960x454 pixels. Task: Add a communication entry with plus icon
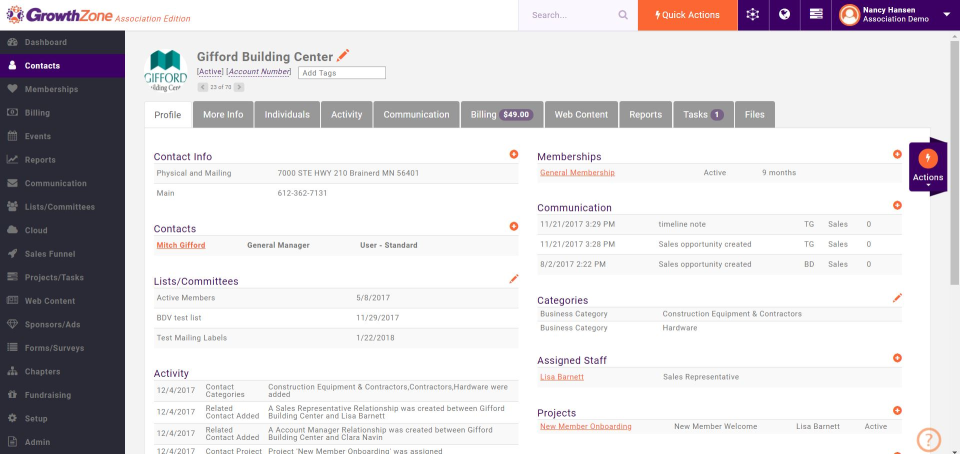(x=897, y=206)
